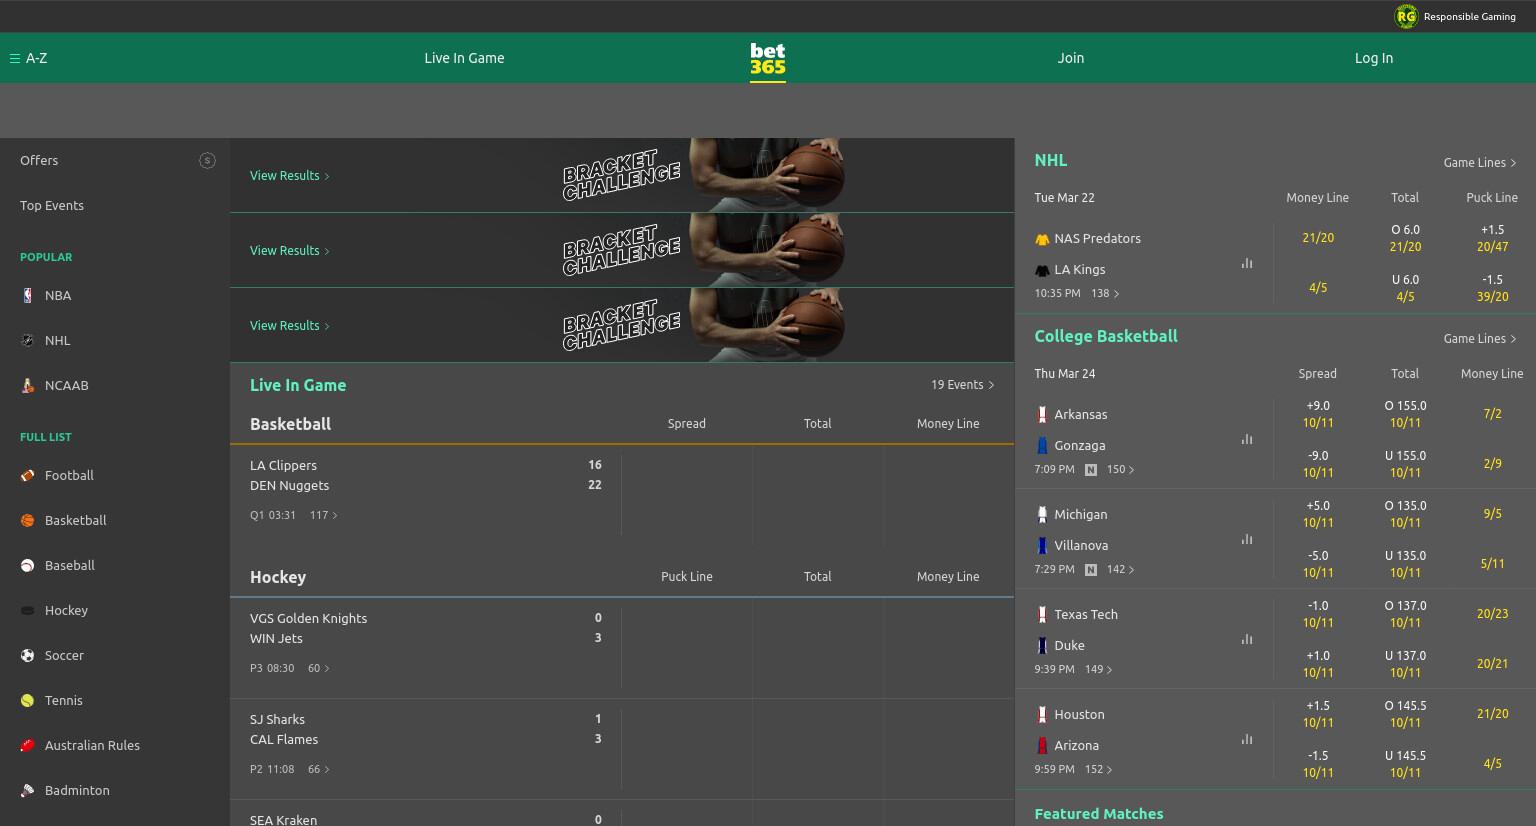Image resolution: width=1536 pixels, height=826 pixels.
Task: Open the third View Results link
Action: 290,326
